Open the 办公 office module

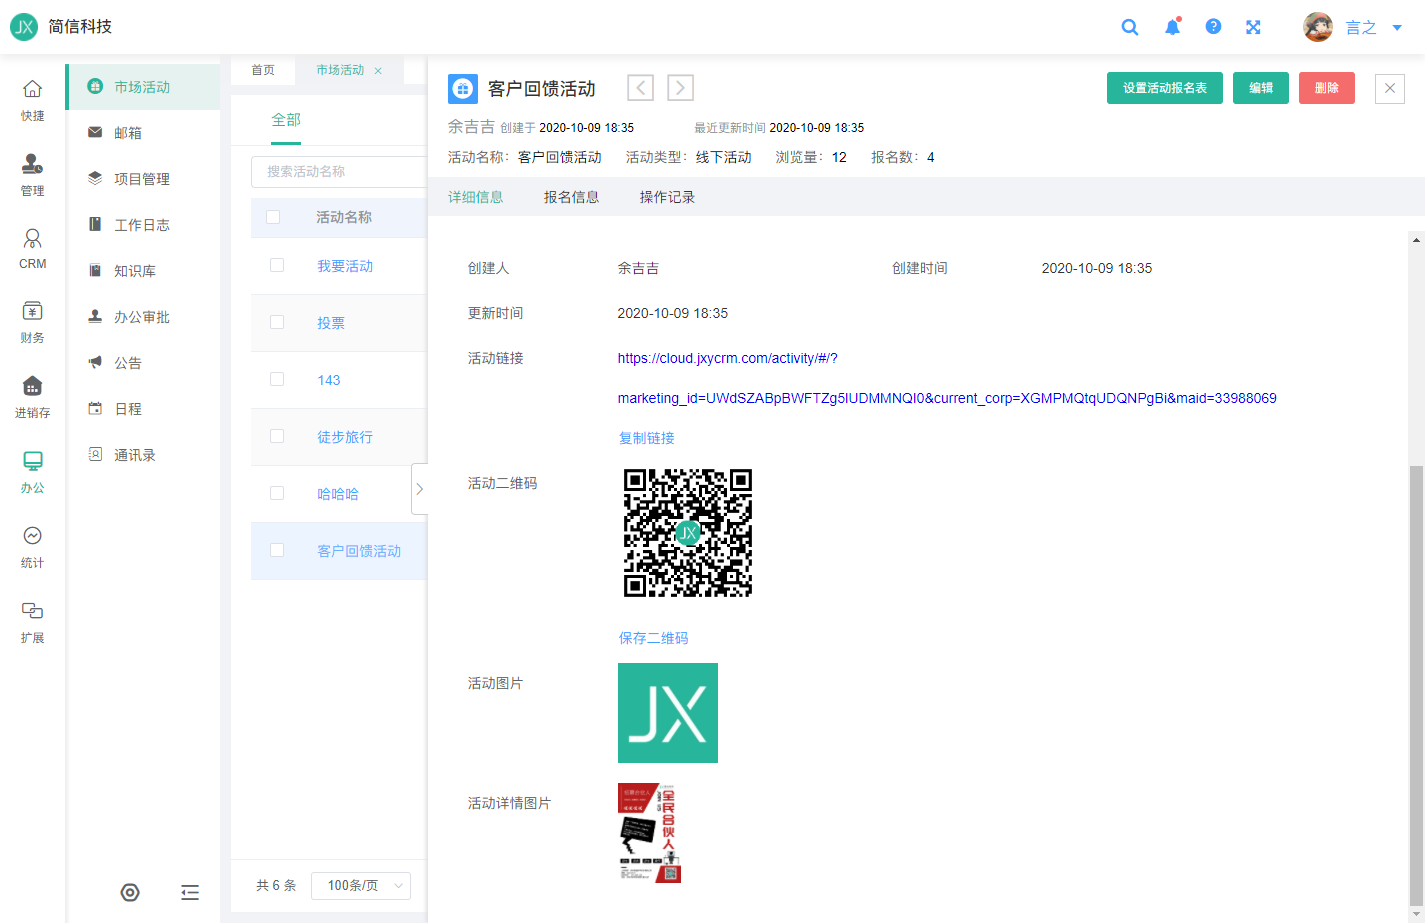[33, 472]
